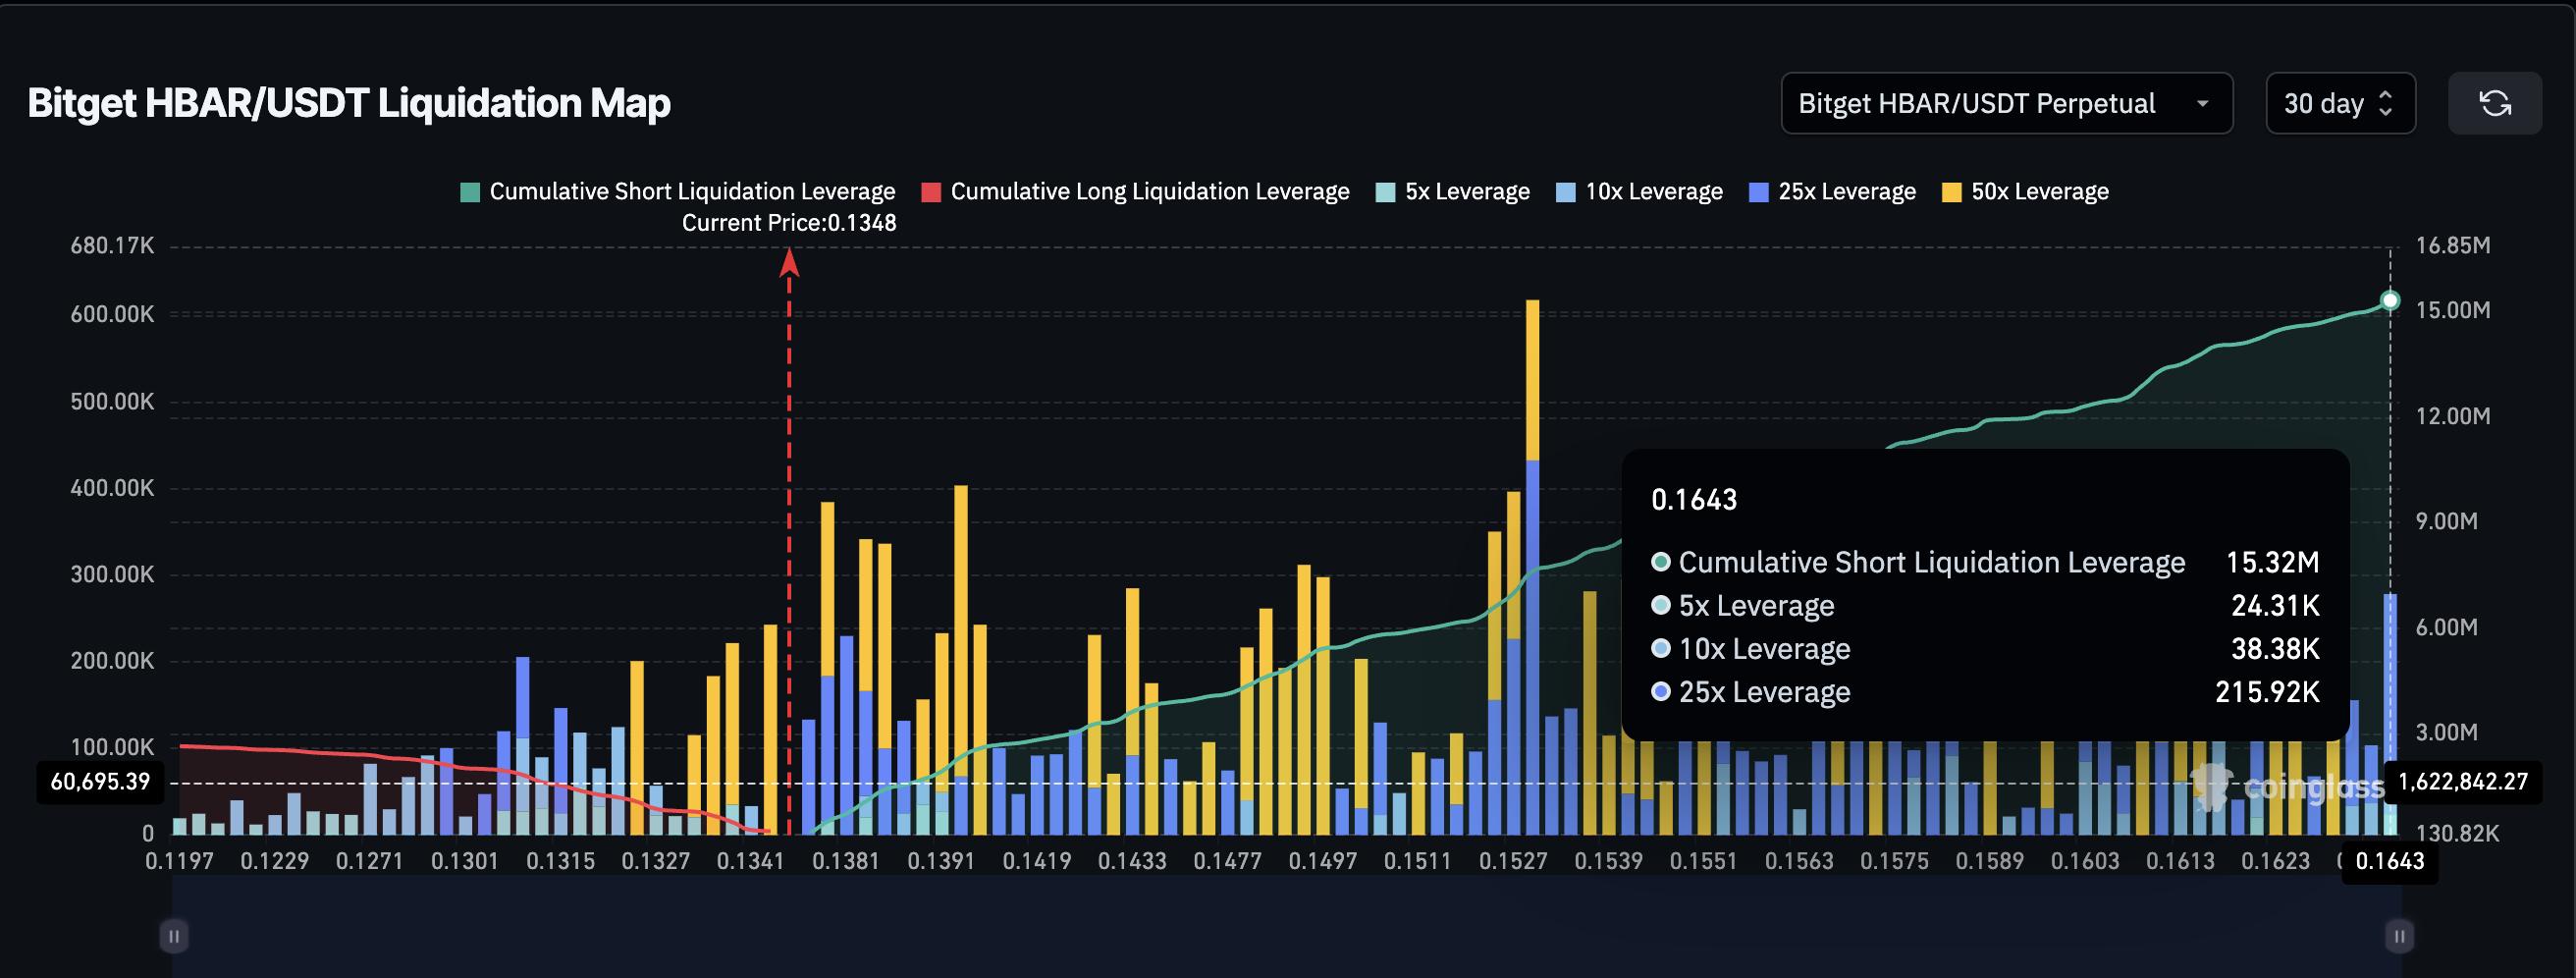Toggle the 10x Leverage series visibility

tap(1653, 192)
